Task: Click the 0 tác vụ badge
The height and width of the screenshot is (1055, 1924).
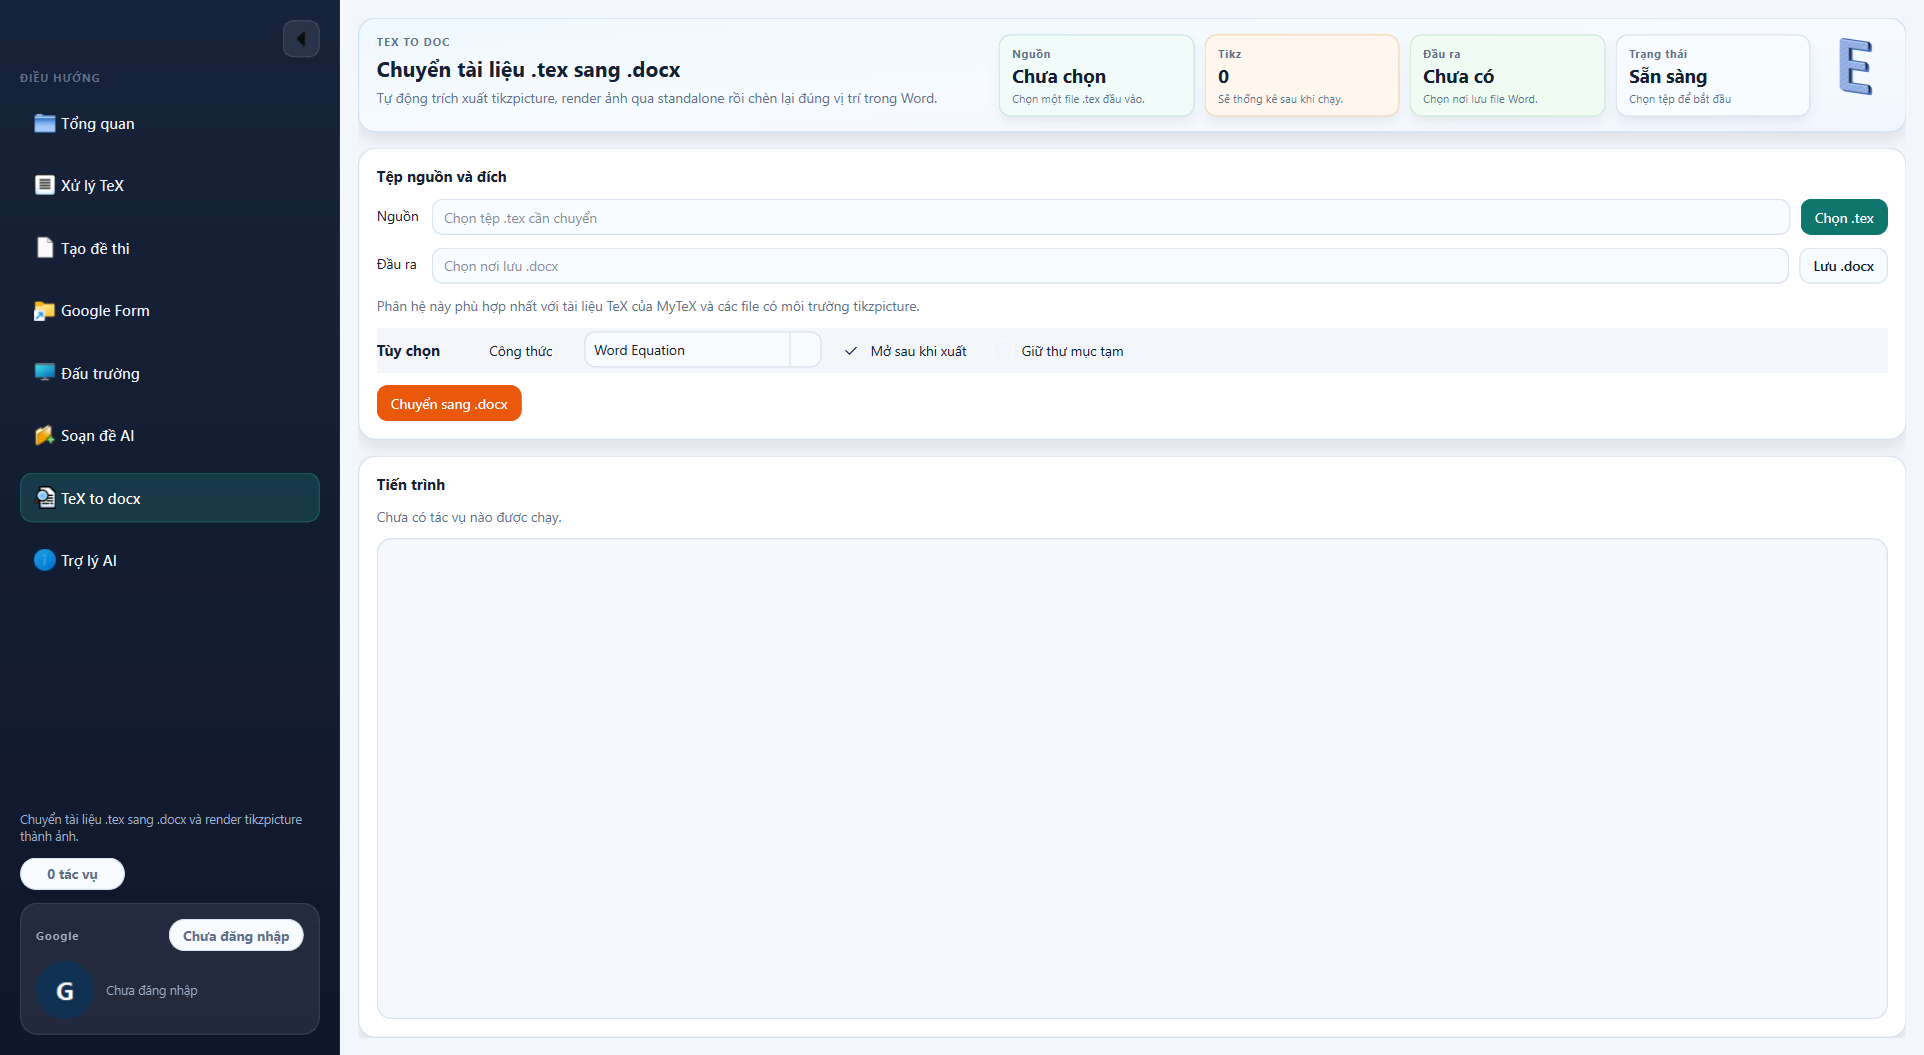Action: coord(72,874)
